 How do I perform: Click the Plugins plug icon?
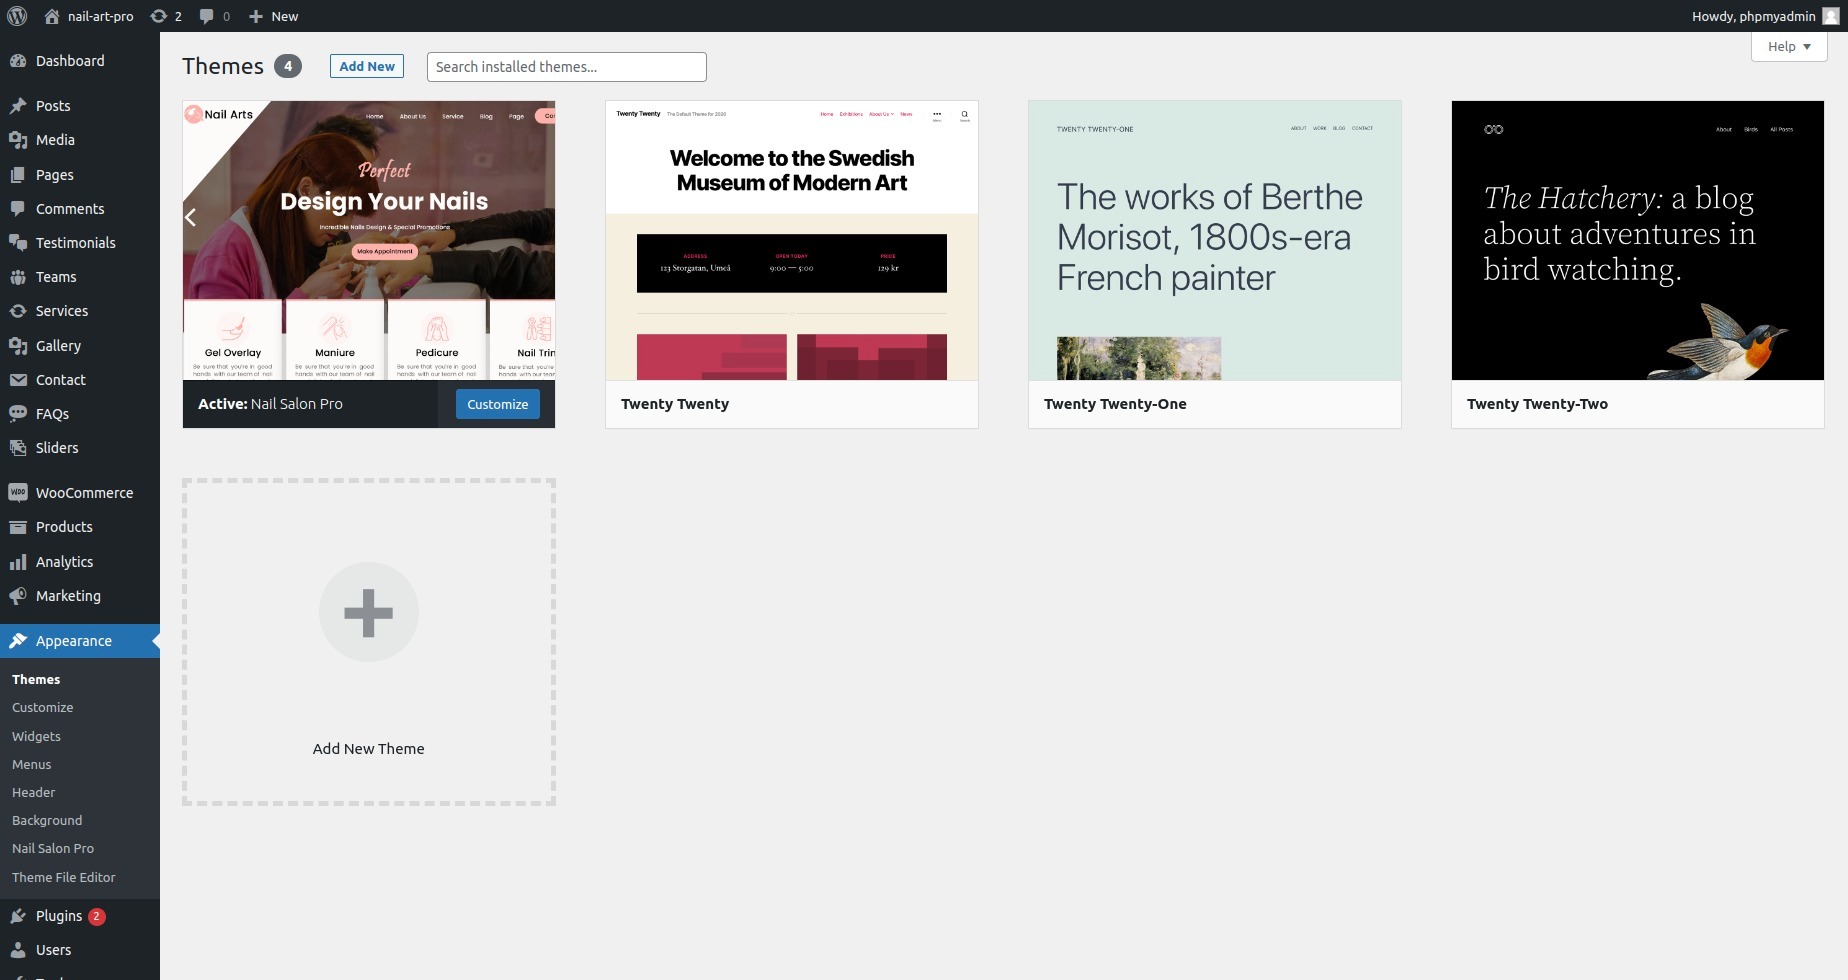click(x=18, y=916)
